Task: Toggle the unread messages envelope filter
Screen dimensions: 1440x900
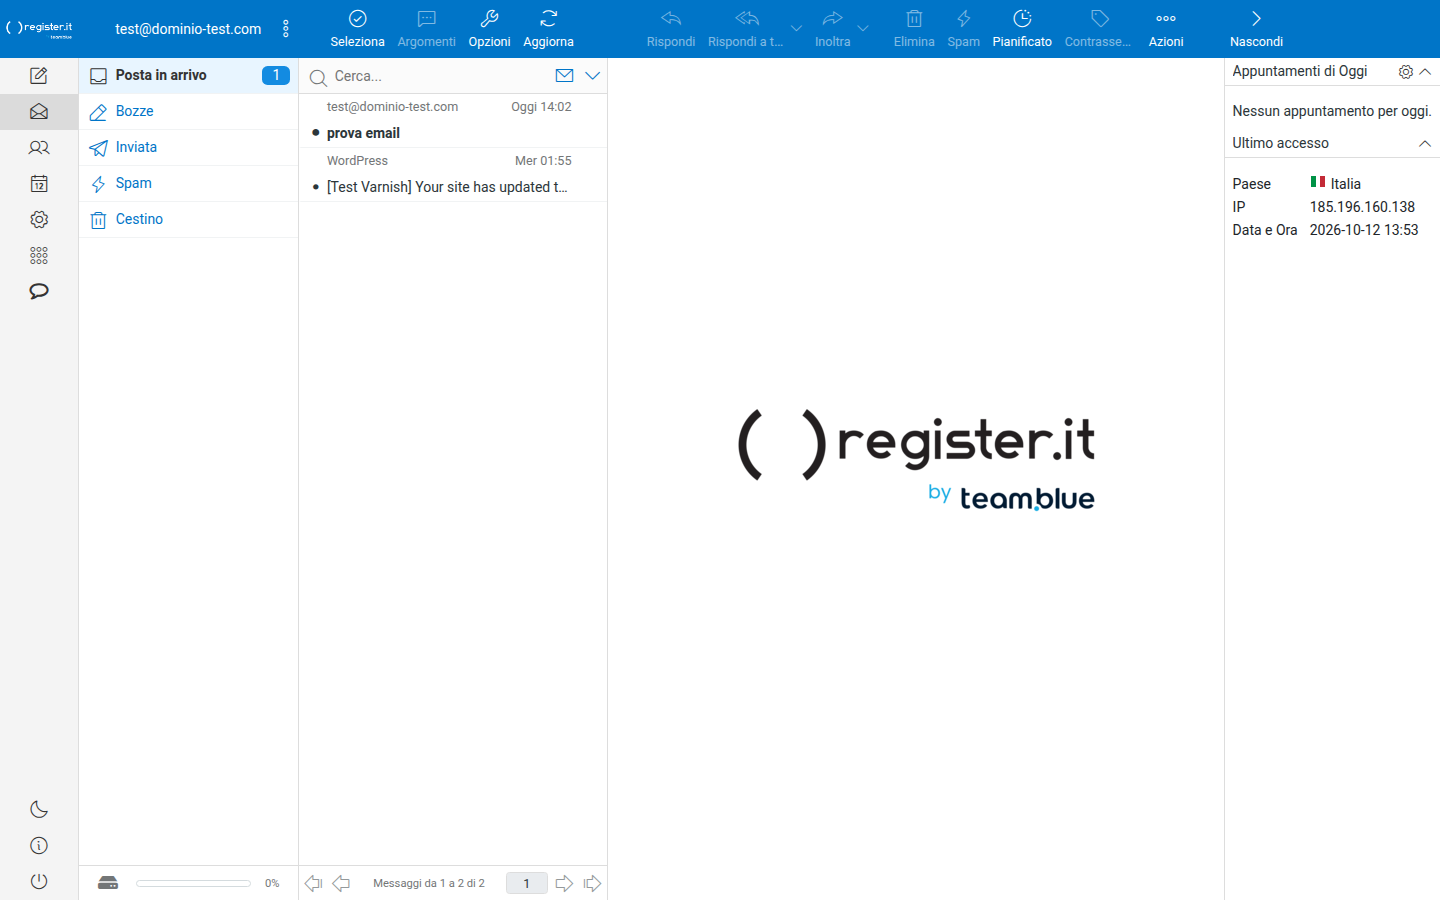Action: pyautogui.click(x=564, y=76)
